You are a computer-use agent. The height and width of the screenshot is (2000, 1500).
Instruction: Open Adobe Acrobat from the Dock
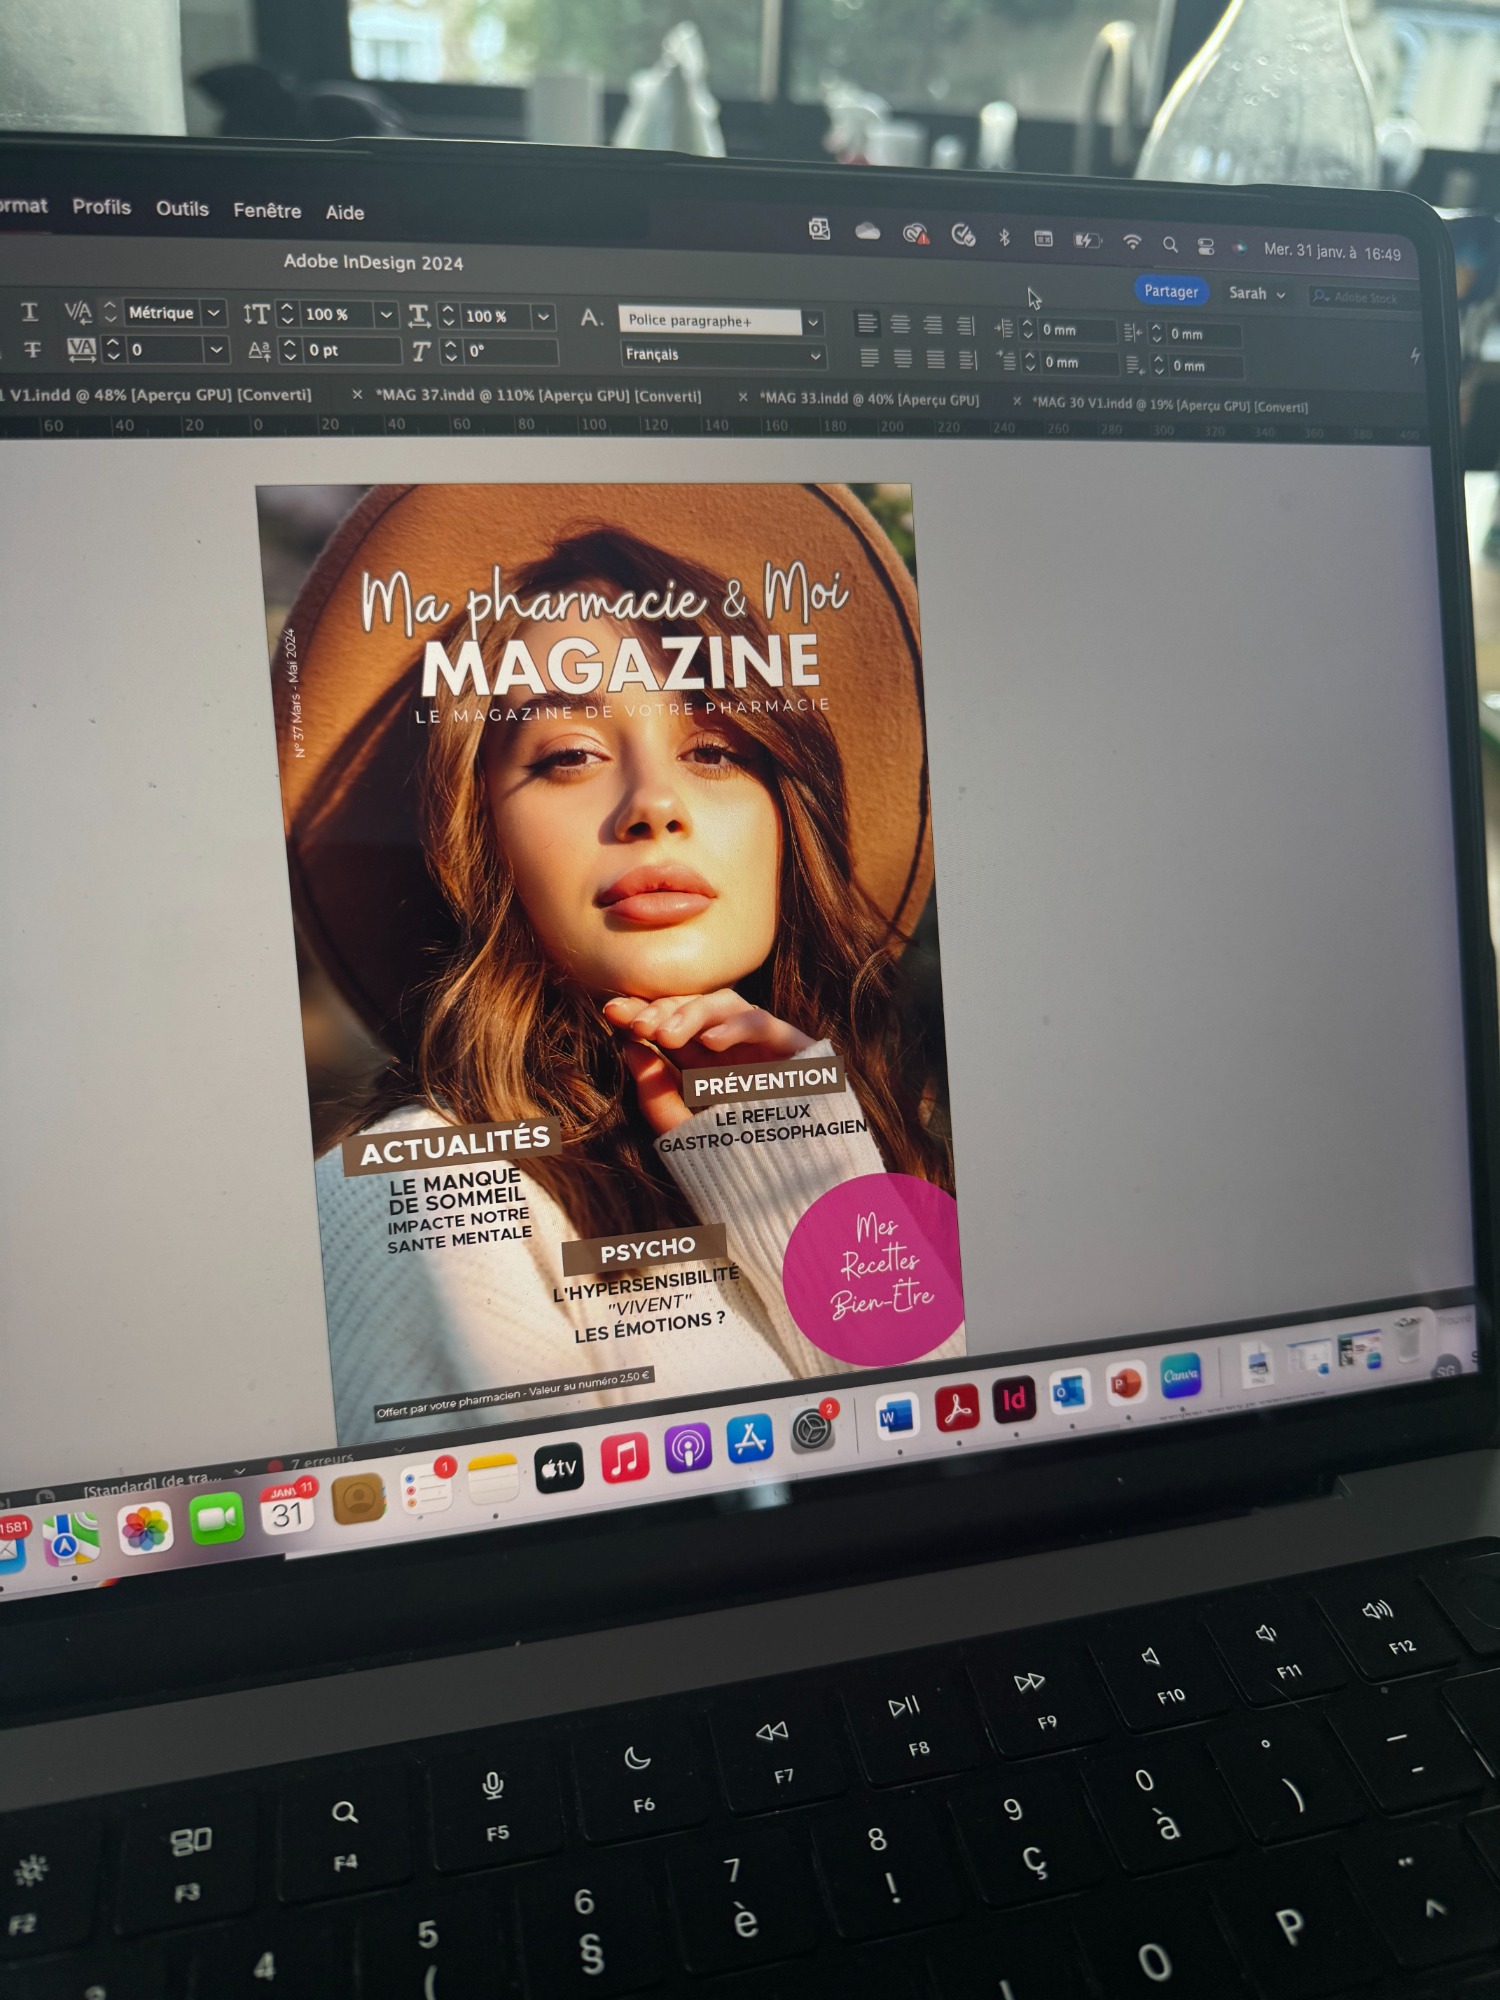coord(957,1408)
